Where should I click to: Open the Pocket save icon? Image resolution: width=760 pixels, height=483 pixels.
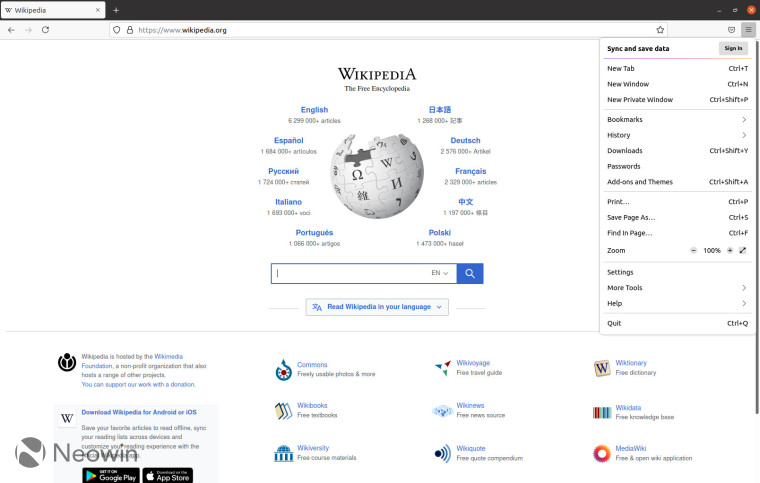click(731, 30)
